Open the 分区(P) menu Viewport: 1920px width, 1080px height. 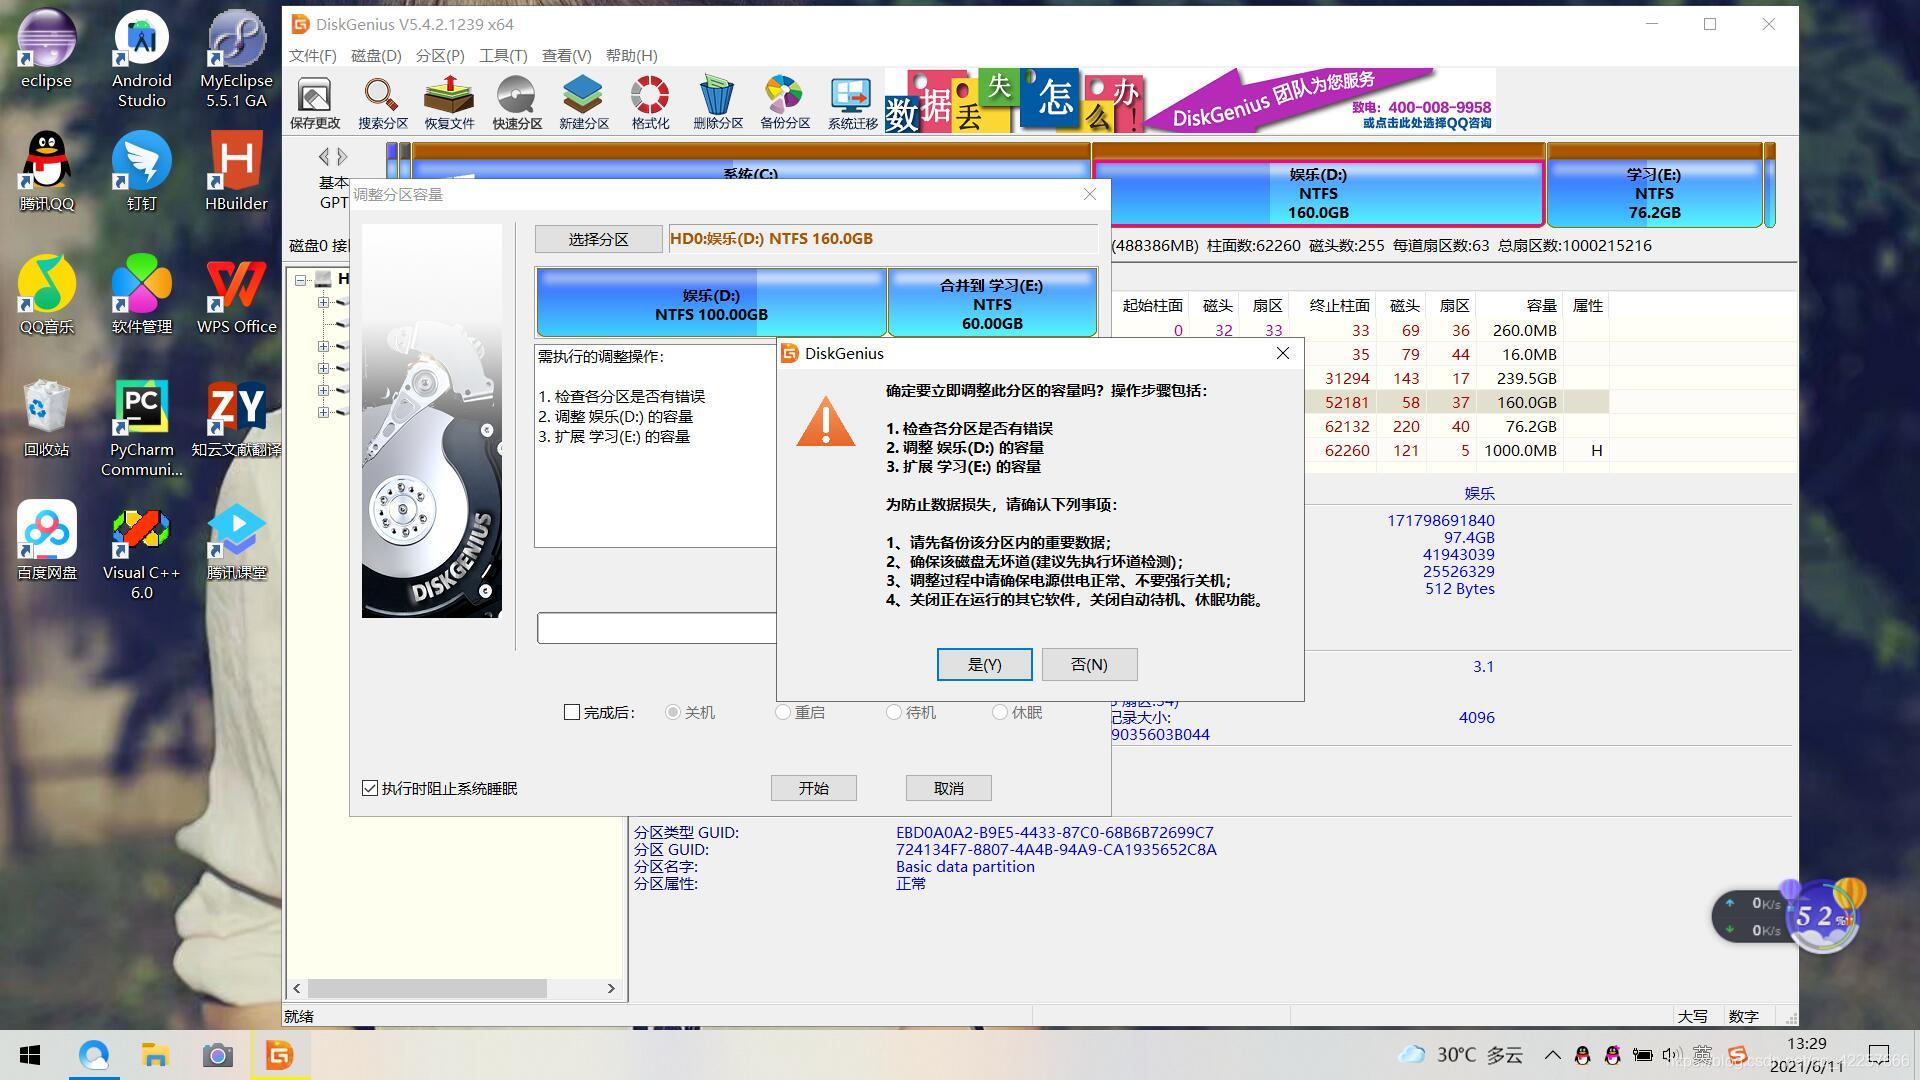(x=440, y=56)
